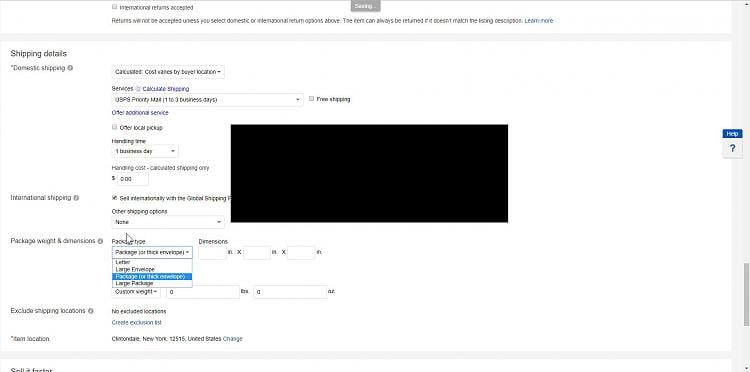The image size is (750, 372).
Task: Click the third dimensions input field
Action: 301,252
